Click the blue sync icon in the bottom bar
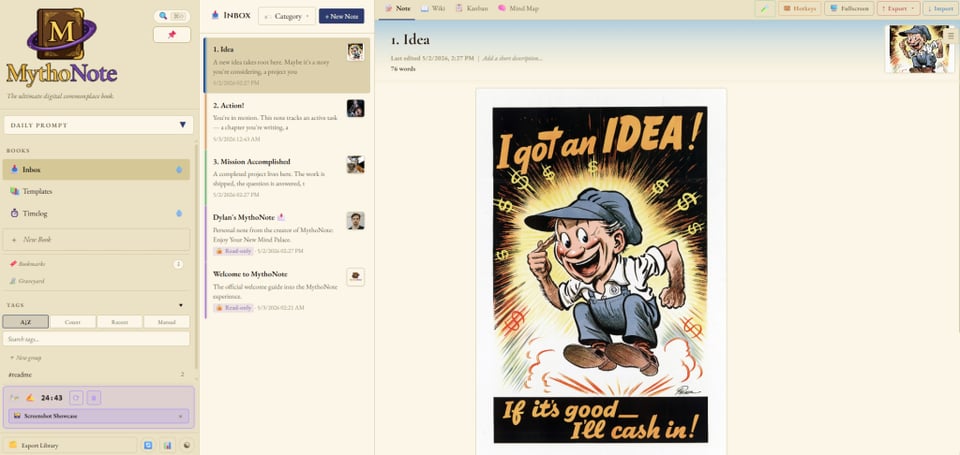Image resolution: width=960 pixels, height=455 pixels. tap(148, 445)
